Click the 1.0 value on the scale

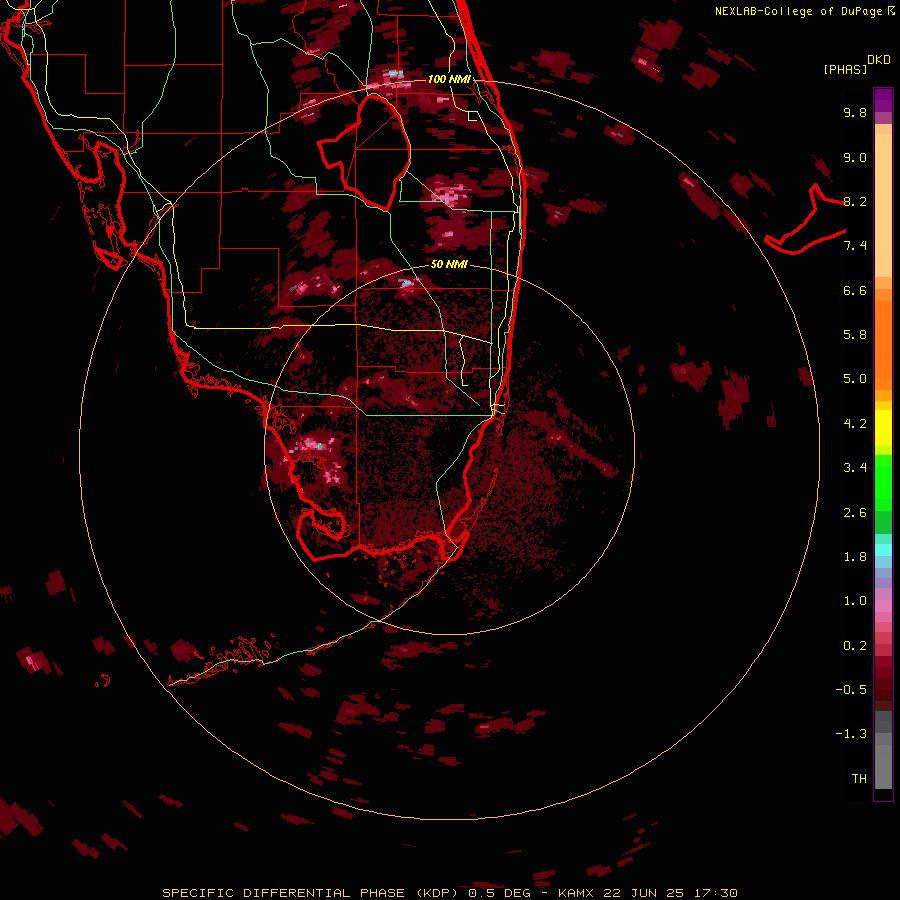855,601
